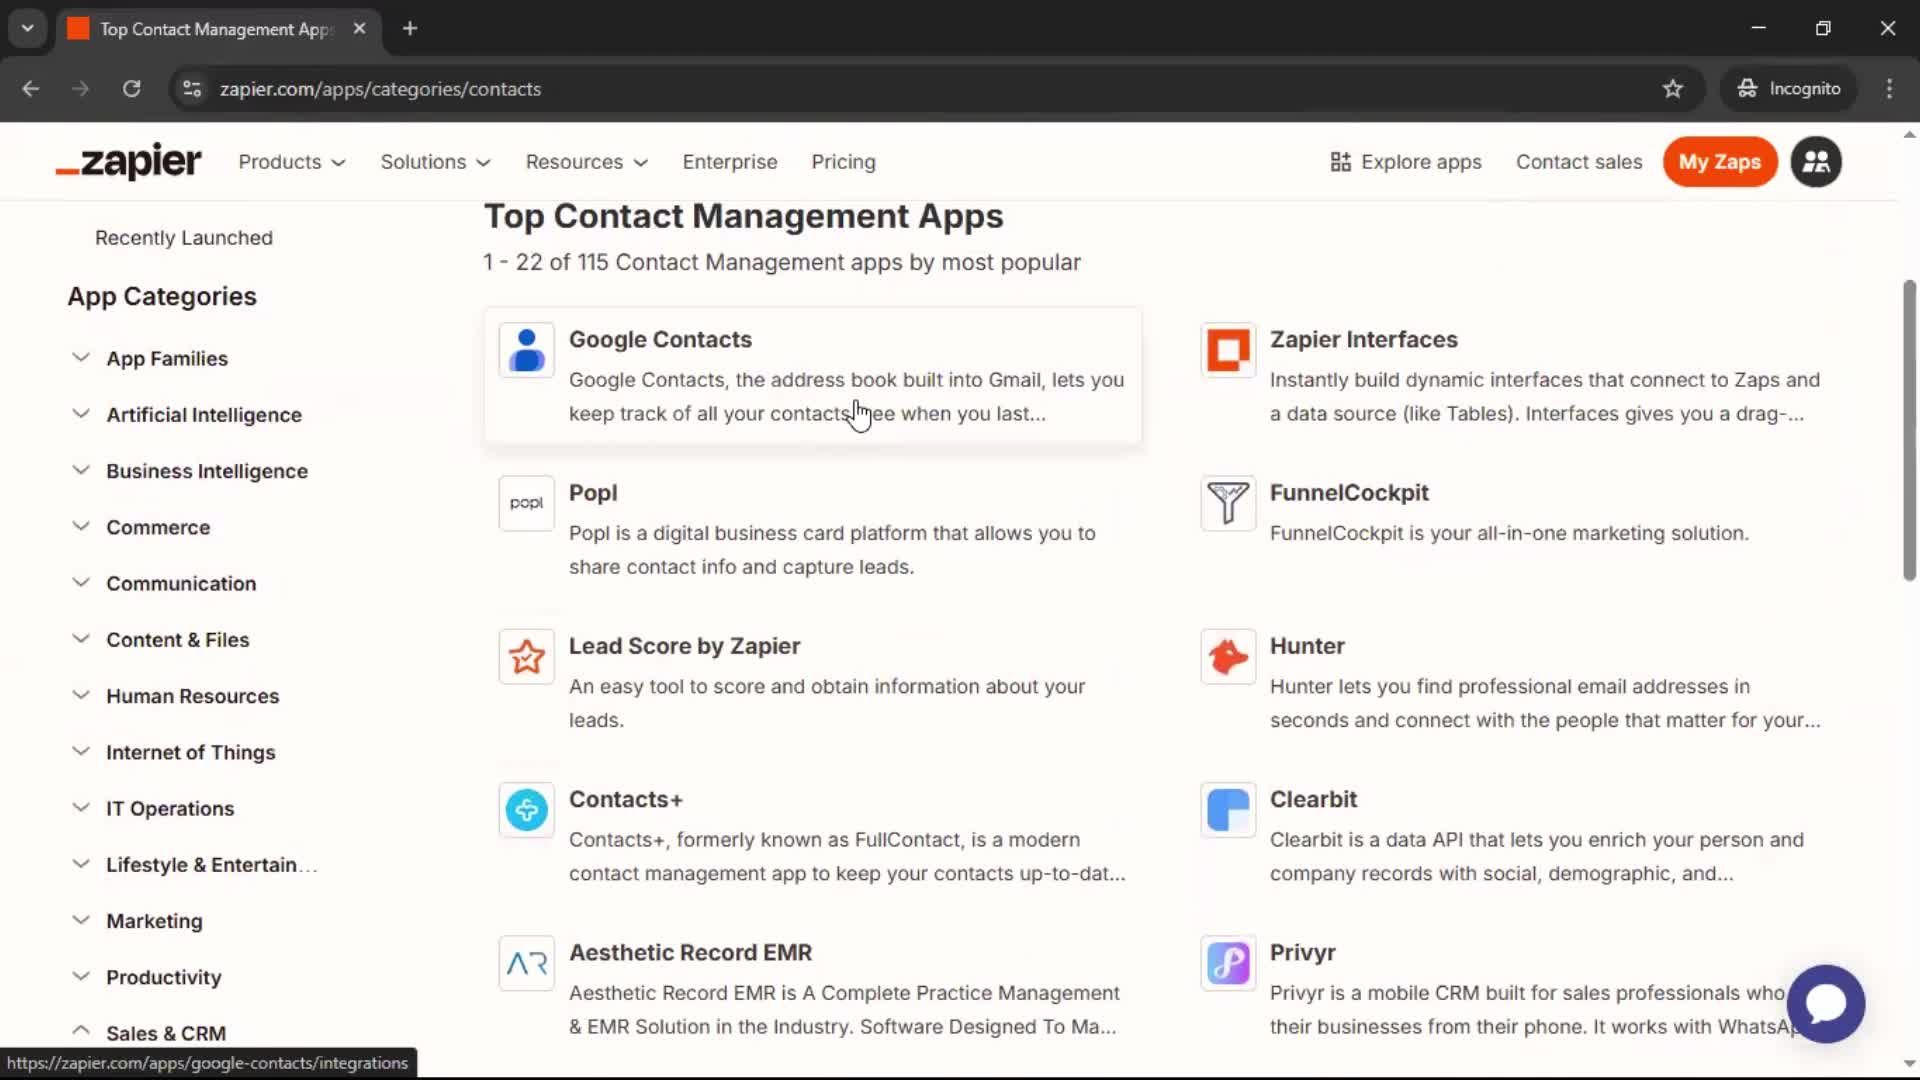The image size is (1920, 1080).
Task: Open the Aesthetic Record EMR title link
Action: (x=690, y=952)
